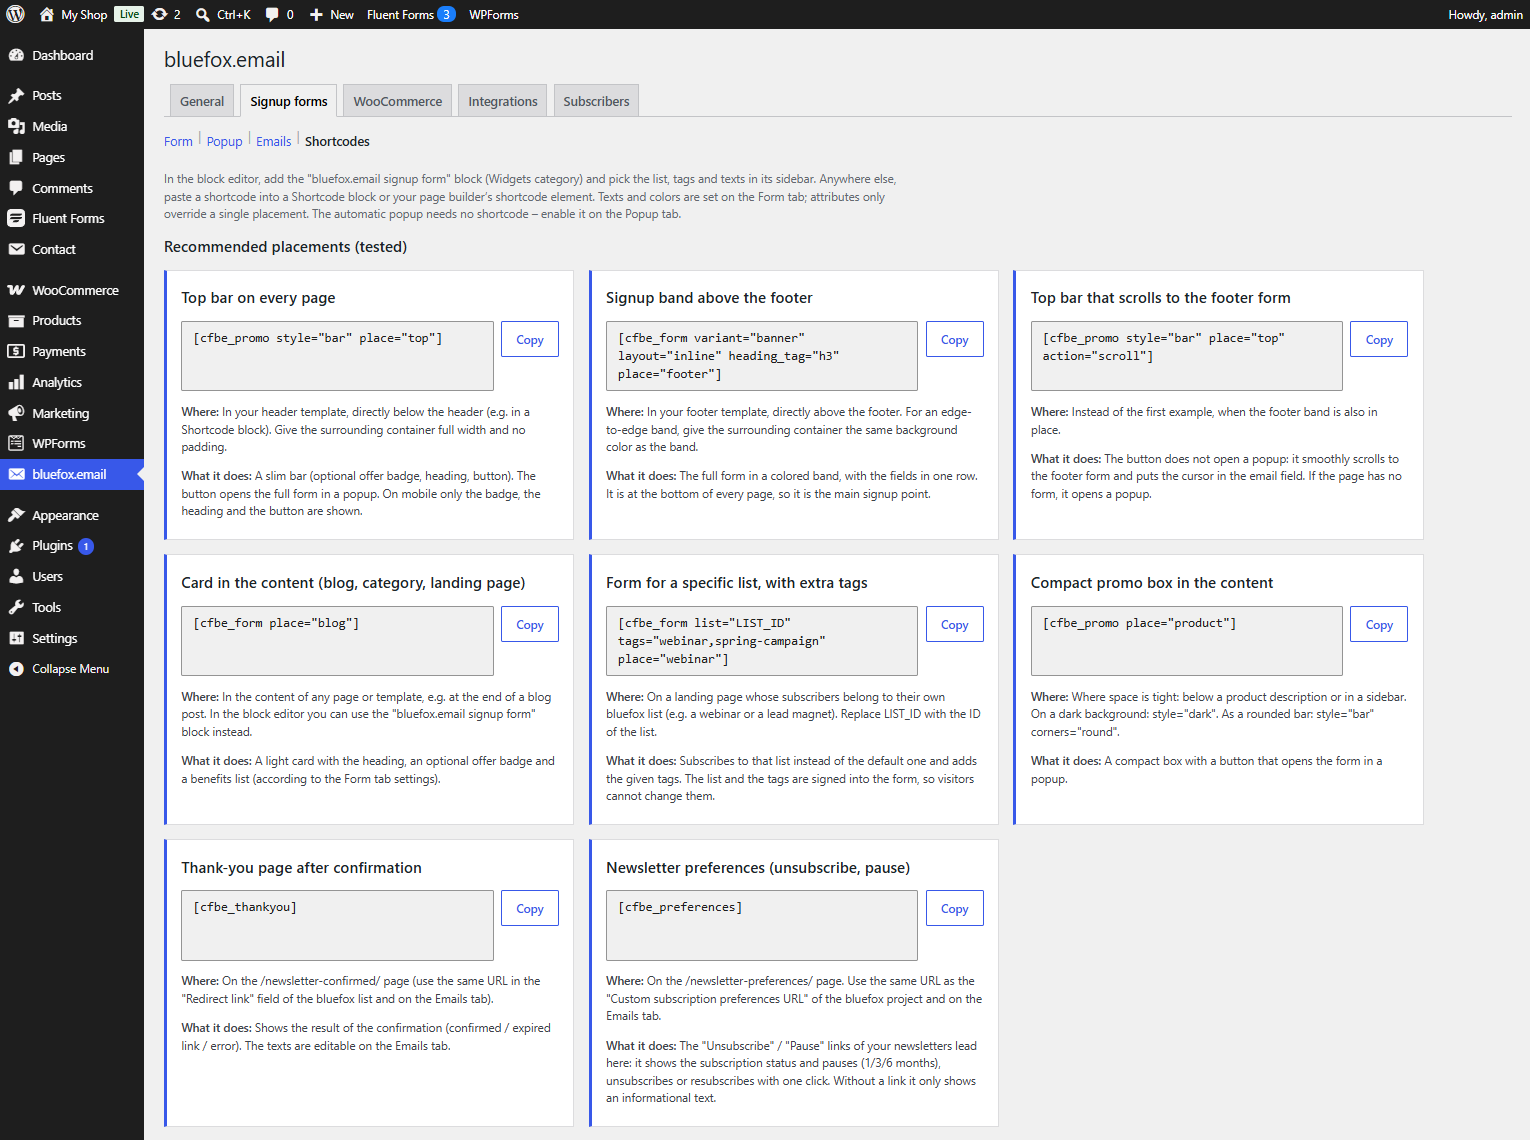The image size is (1530, 1140).
Task: Open the WooCommerce logo icon
Action: [x=16, y=290]
